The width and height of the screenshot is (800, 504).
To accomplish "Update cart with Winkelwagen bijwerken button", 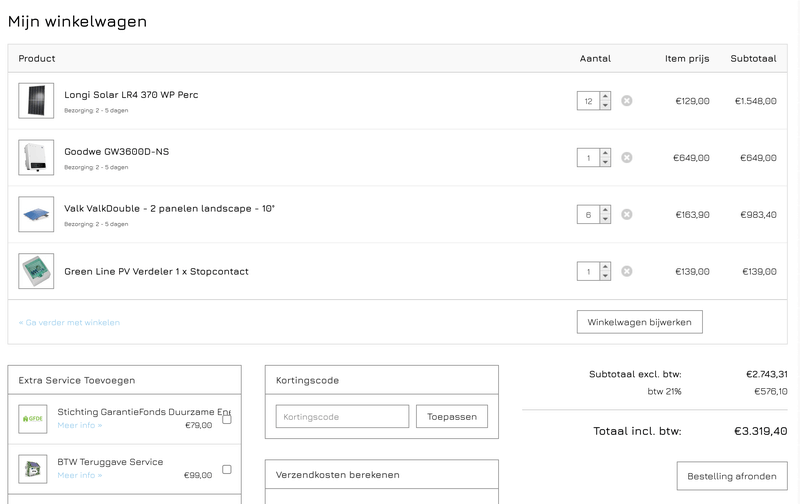I will point(639,322).
